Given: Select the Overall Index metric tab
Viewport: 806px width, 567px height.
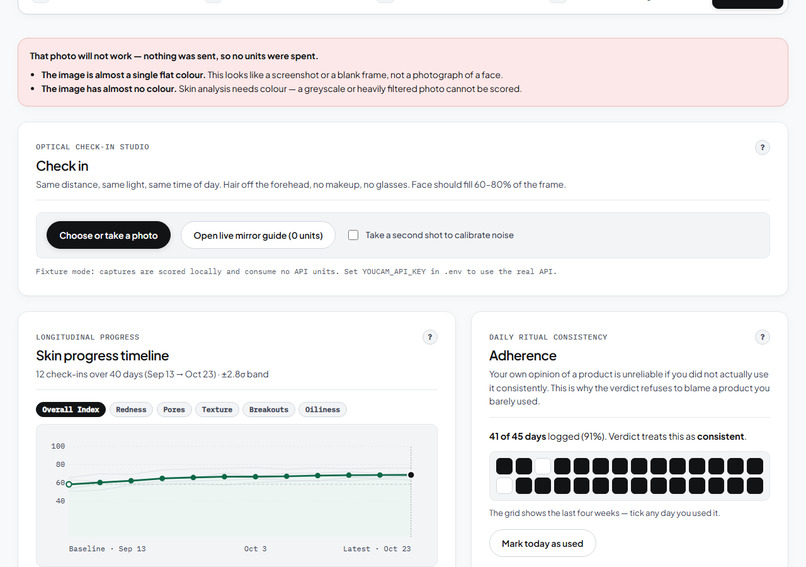Looking at the screenshot, I should tap(70, 410).
